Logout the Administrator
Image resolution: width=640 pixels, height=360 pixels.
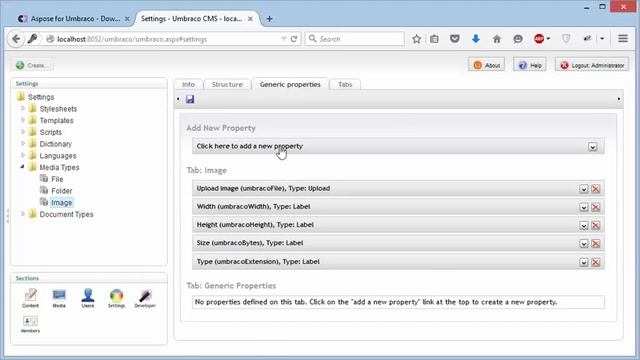(x=592, y=65)
